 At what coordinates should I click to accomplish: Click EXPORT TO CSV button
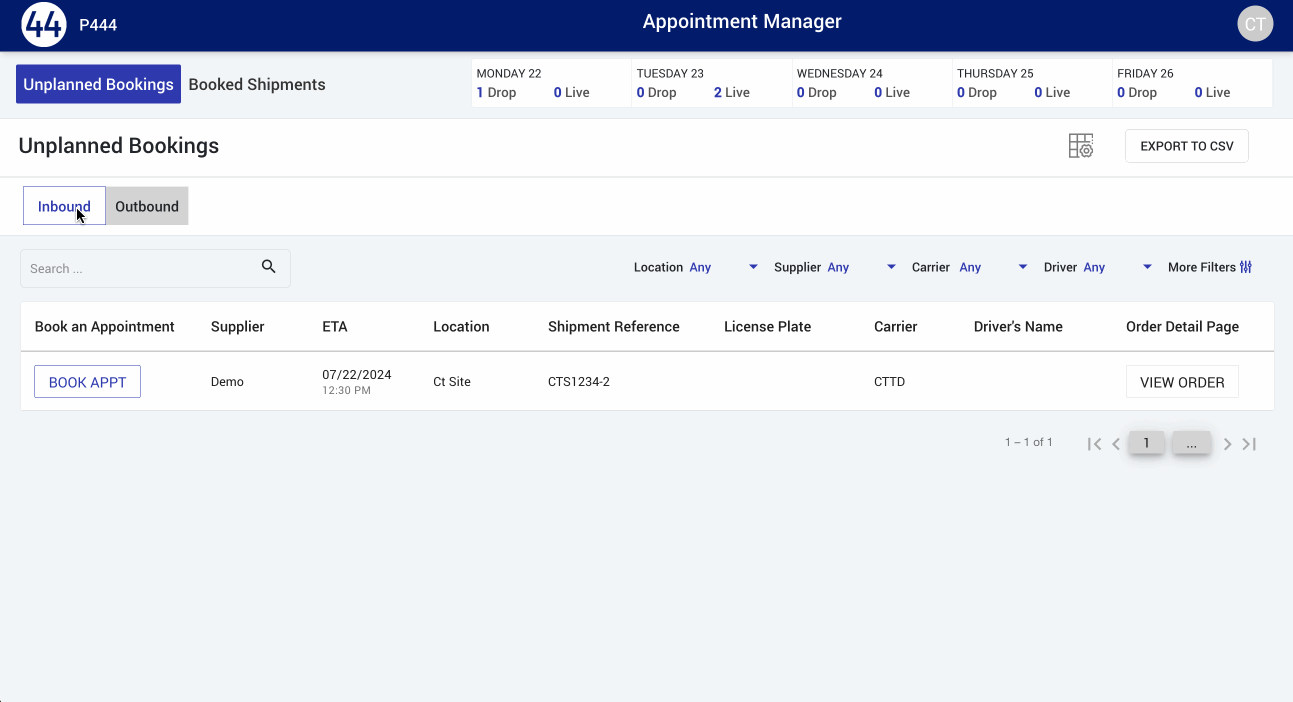pos(1187,146)
